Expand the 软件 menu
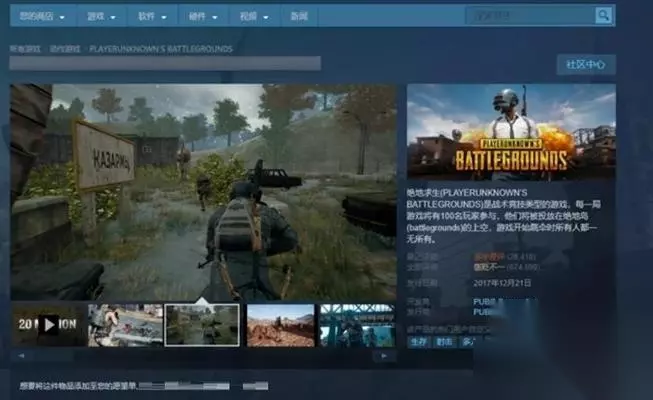 [x=152, y=16]
